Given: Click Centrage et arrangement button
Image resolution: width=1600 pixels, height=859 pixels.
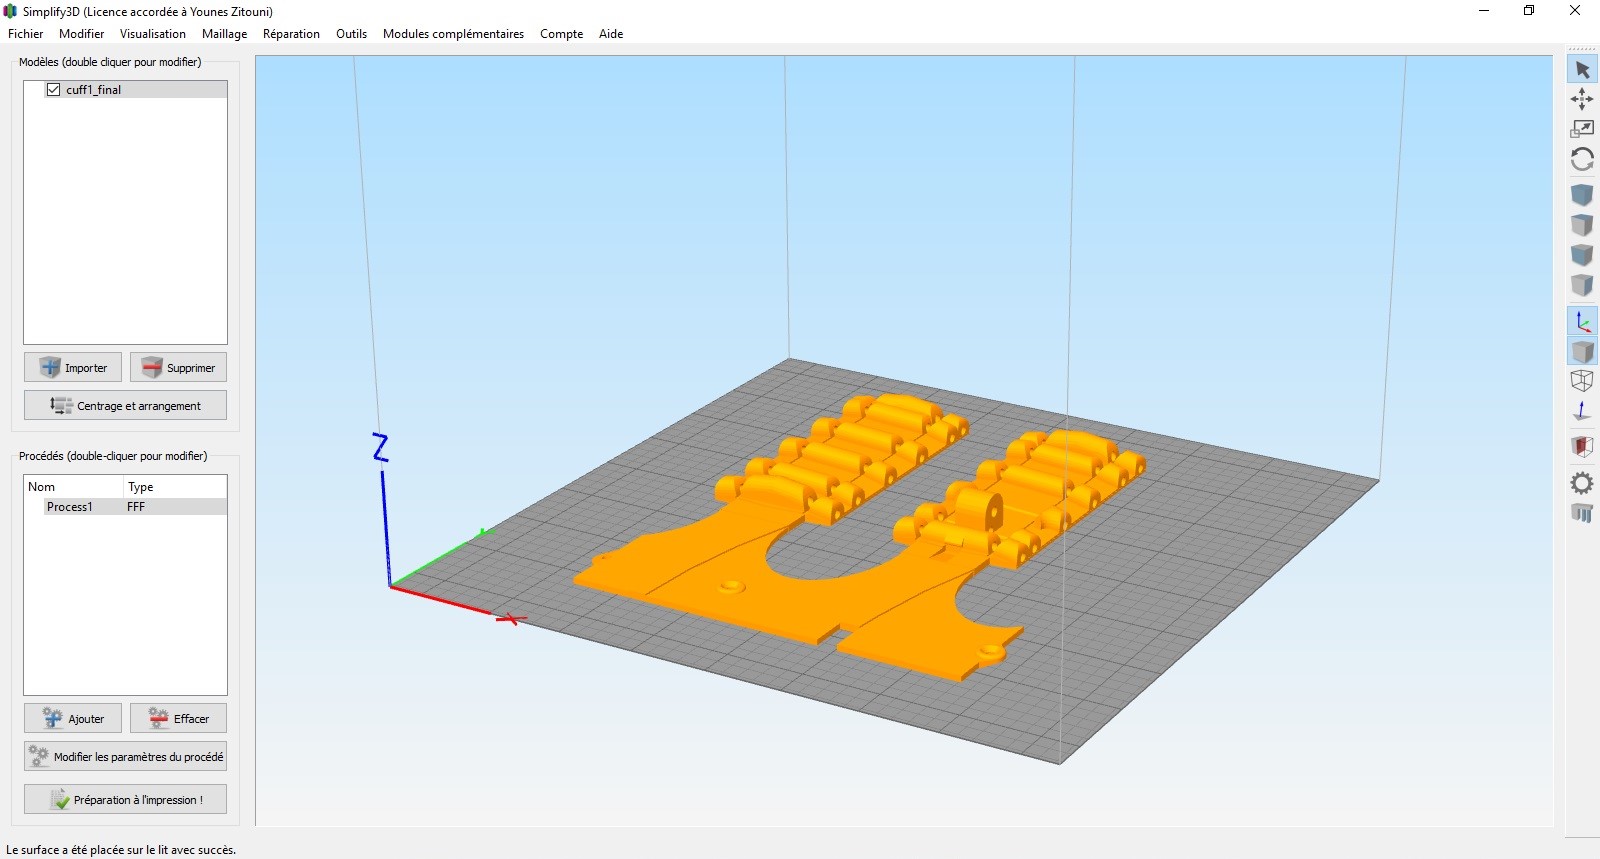Looking at the screenshot, I should tap(125, 405).
